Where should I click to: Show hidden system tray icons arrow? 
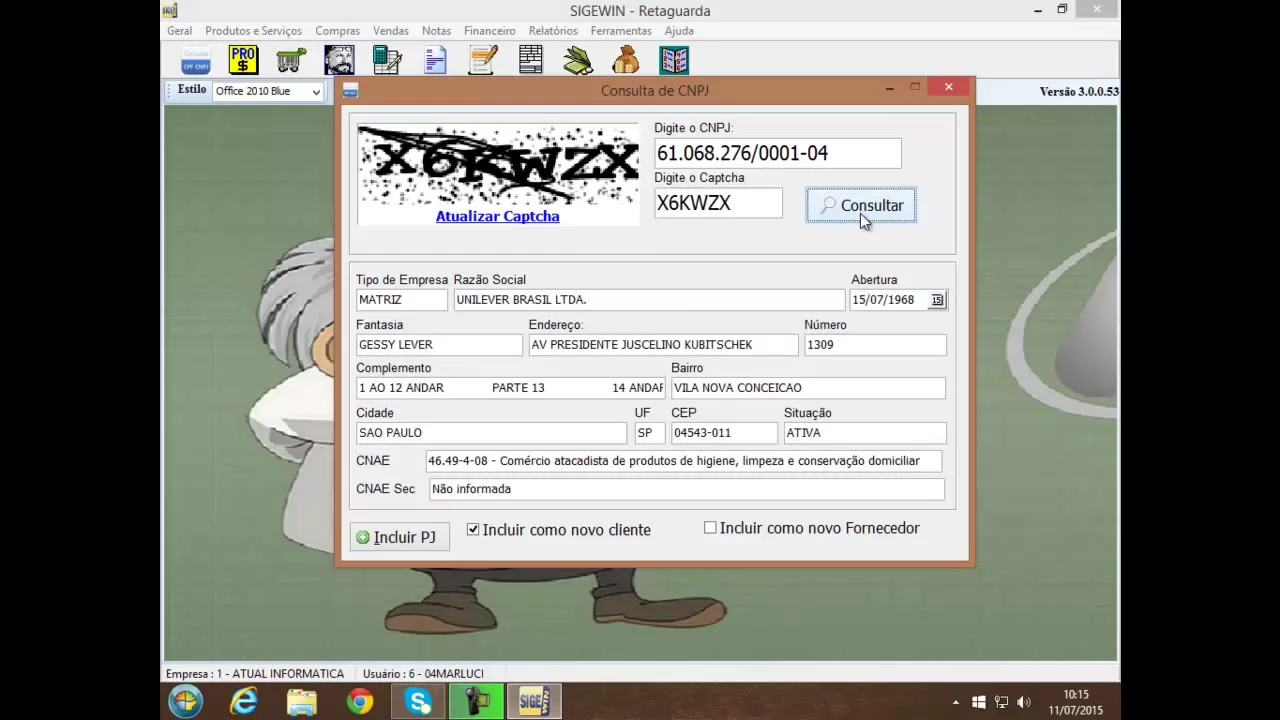tap(956, 702)
